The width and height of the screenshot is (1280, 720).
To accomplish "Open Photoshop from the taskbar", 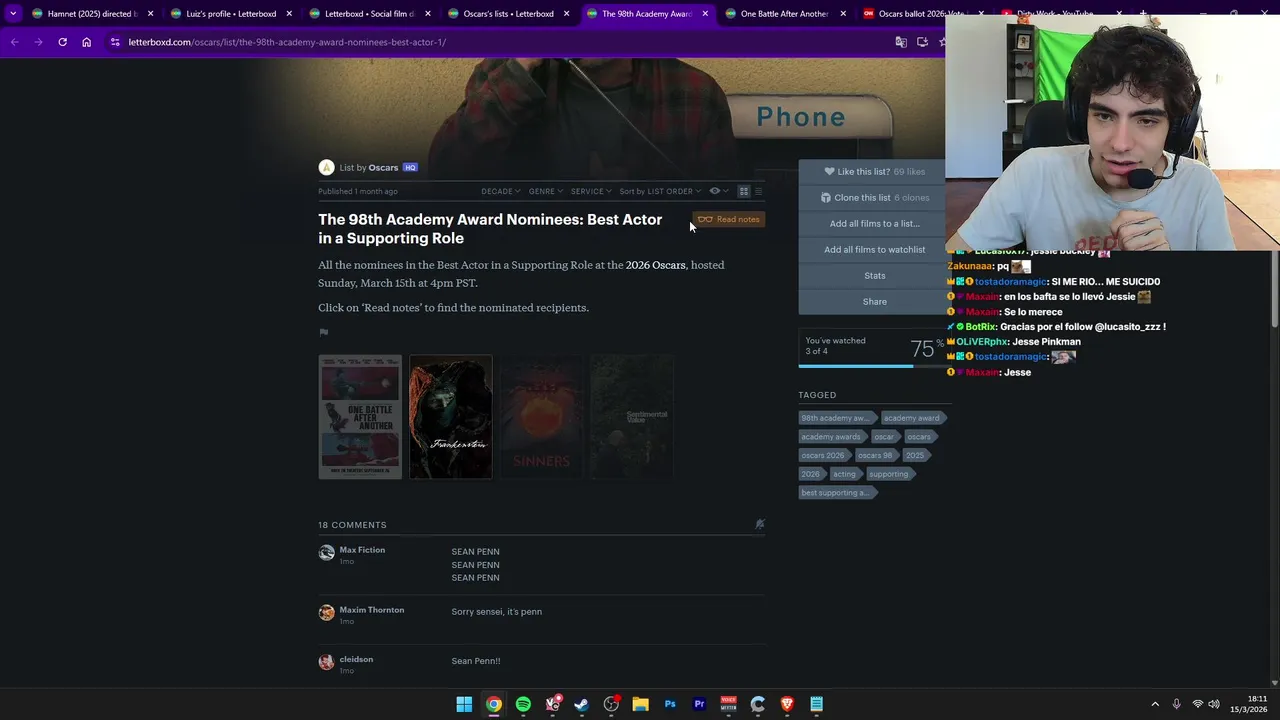I will (670, 704).
